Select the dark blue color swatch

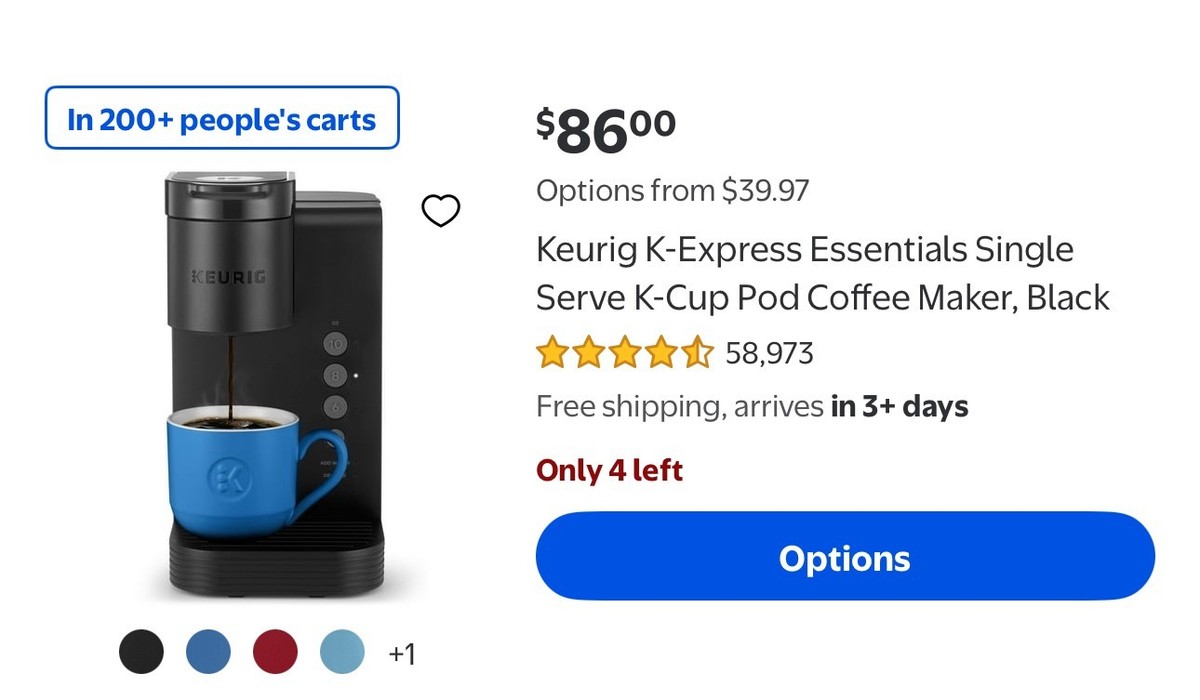click(207, 651)
